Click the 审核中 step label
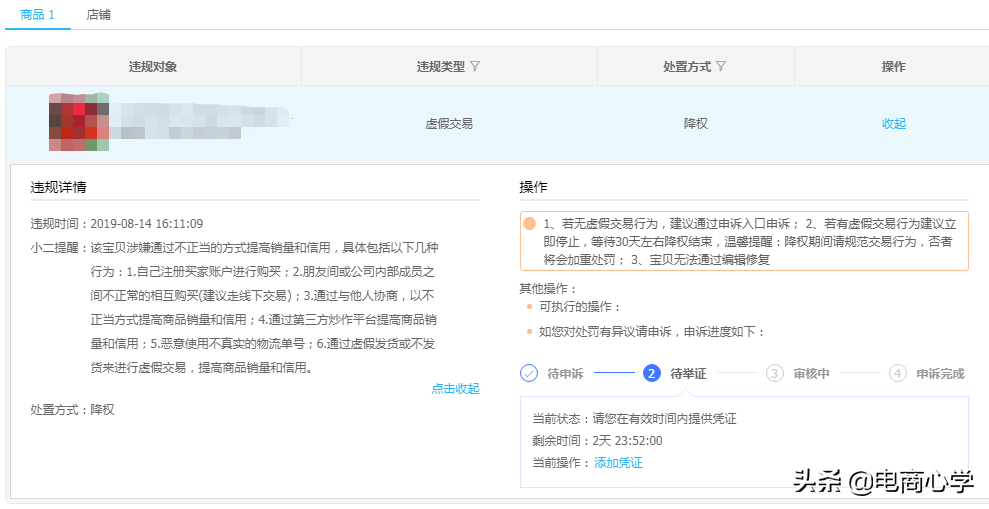Image resolution: width=989 pixels, height=509 pixels. (x=811, y=374)
